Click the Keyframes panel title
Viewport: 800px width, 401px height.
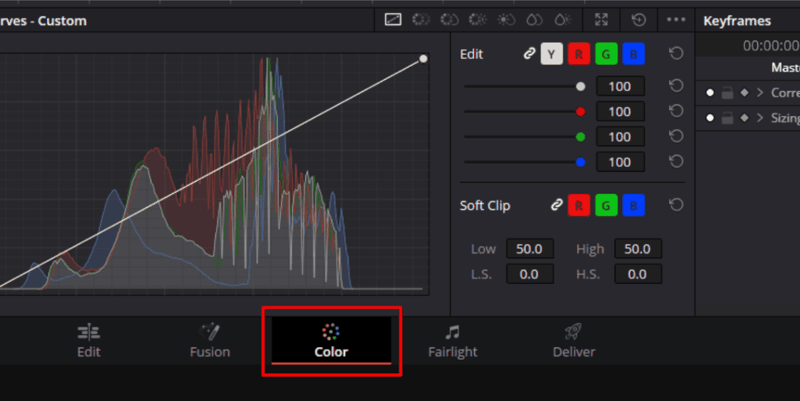coord(737,21)
